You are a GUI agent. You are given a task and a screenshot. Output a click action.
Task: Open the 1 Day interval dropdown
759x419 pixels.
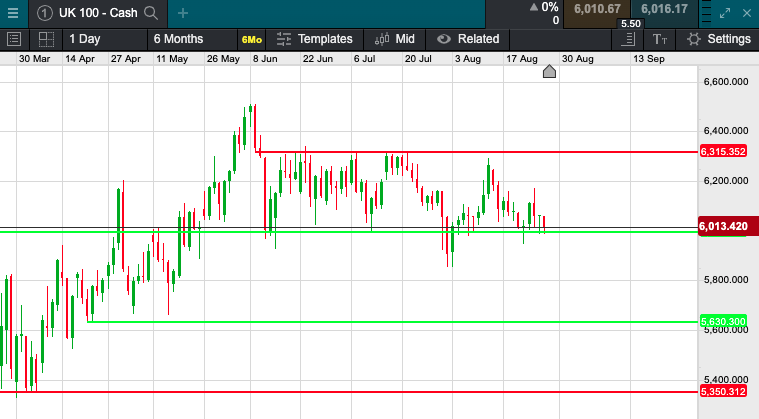105,39
